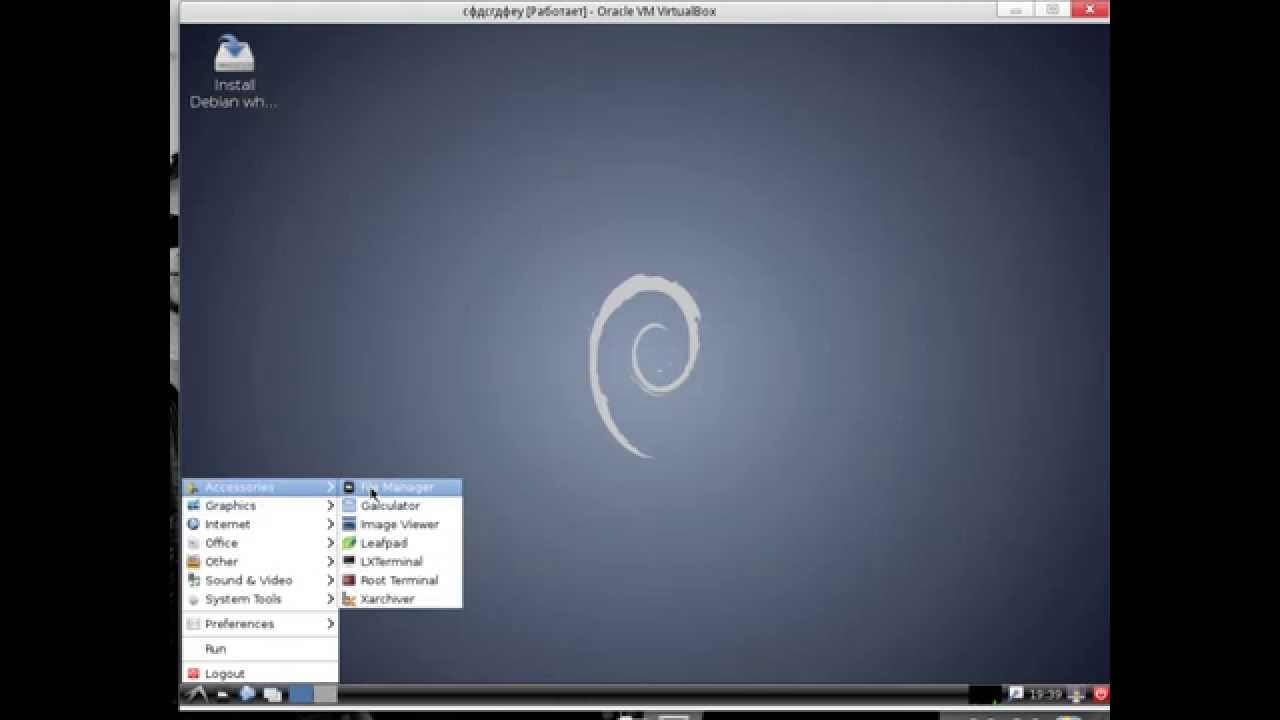Open the network status tray icon
The width and height of the screenshot is (1280, 720).
pos(1077,694)
